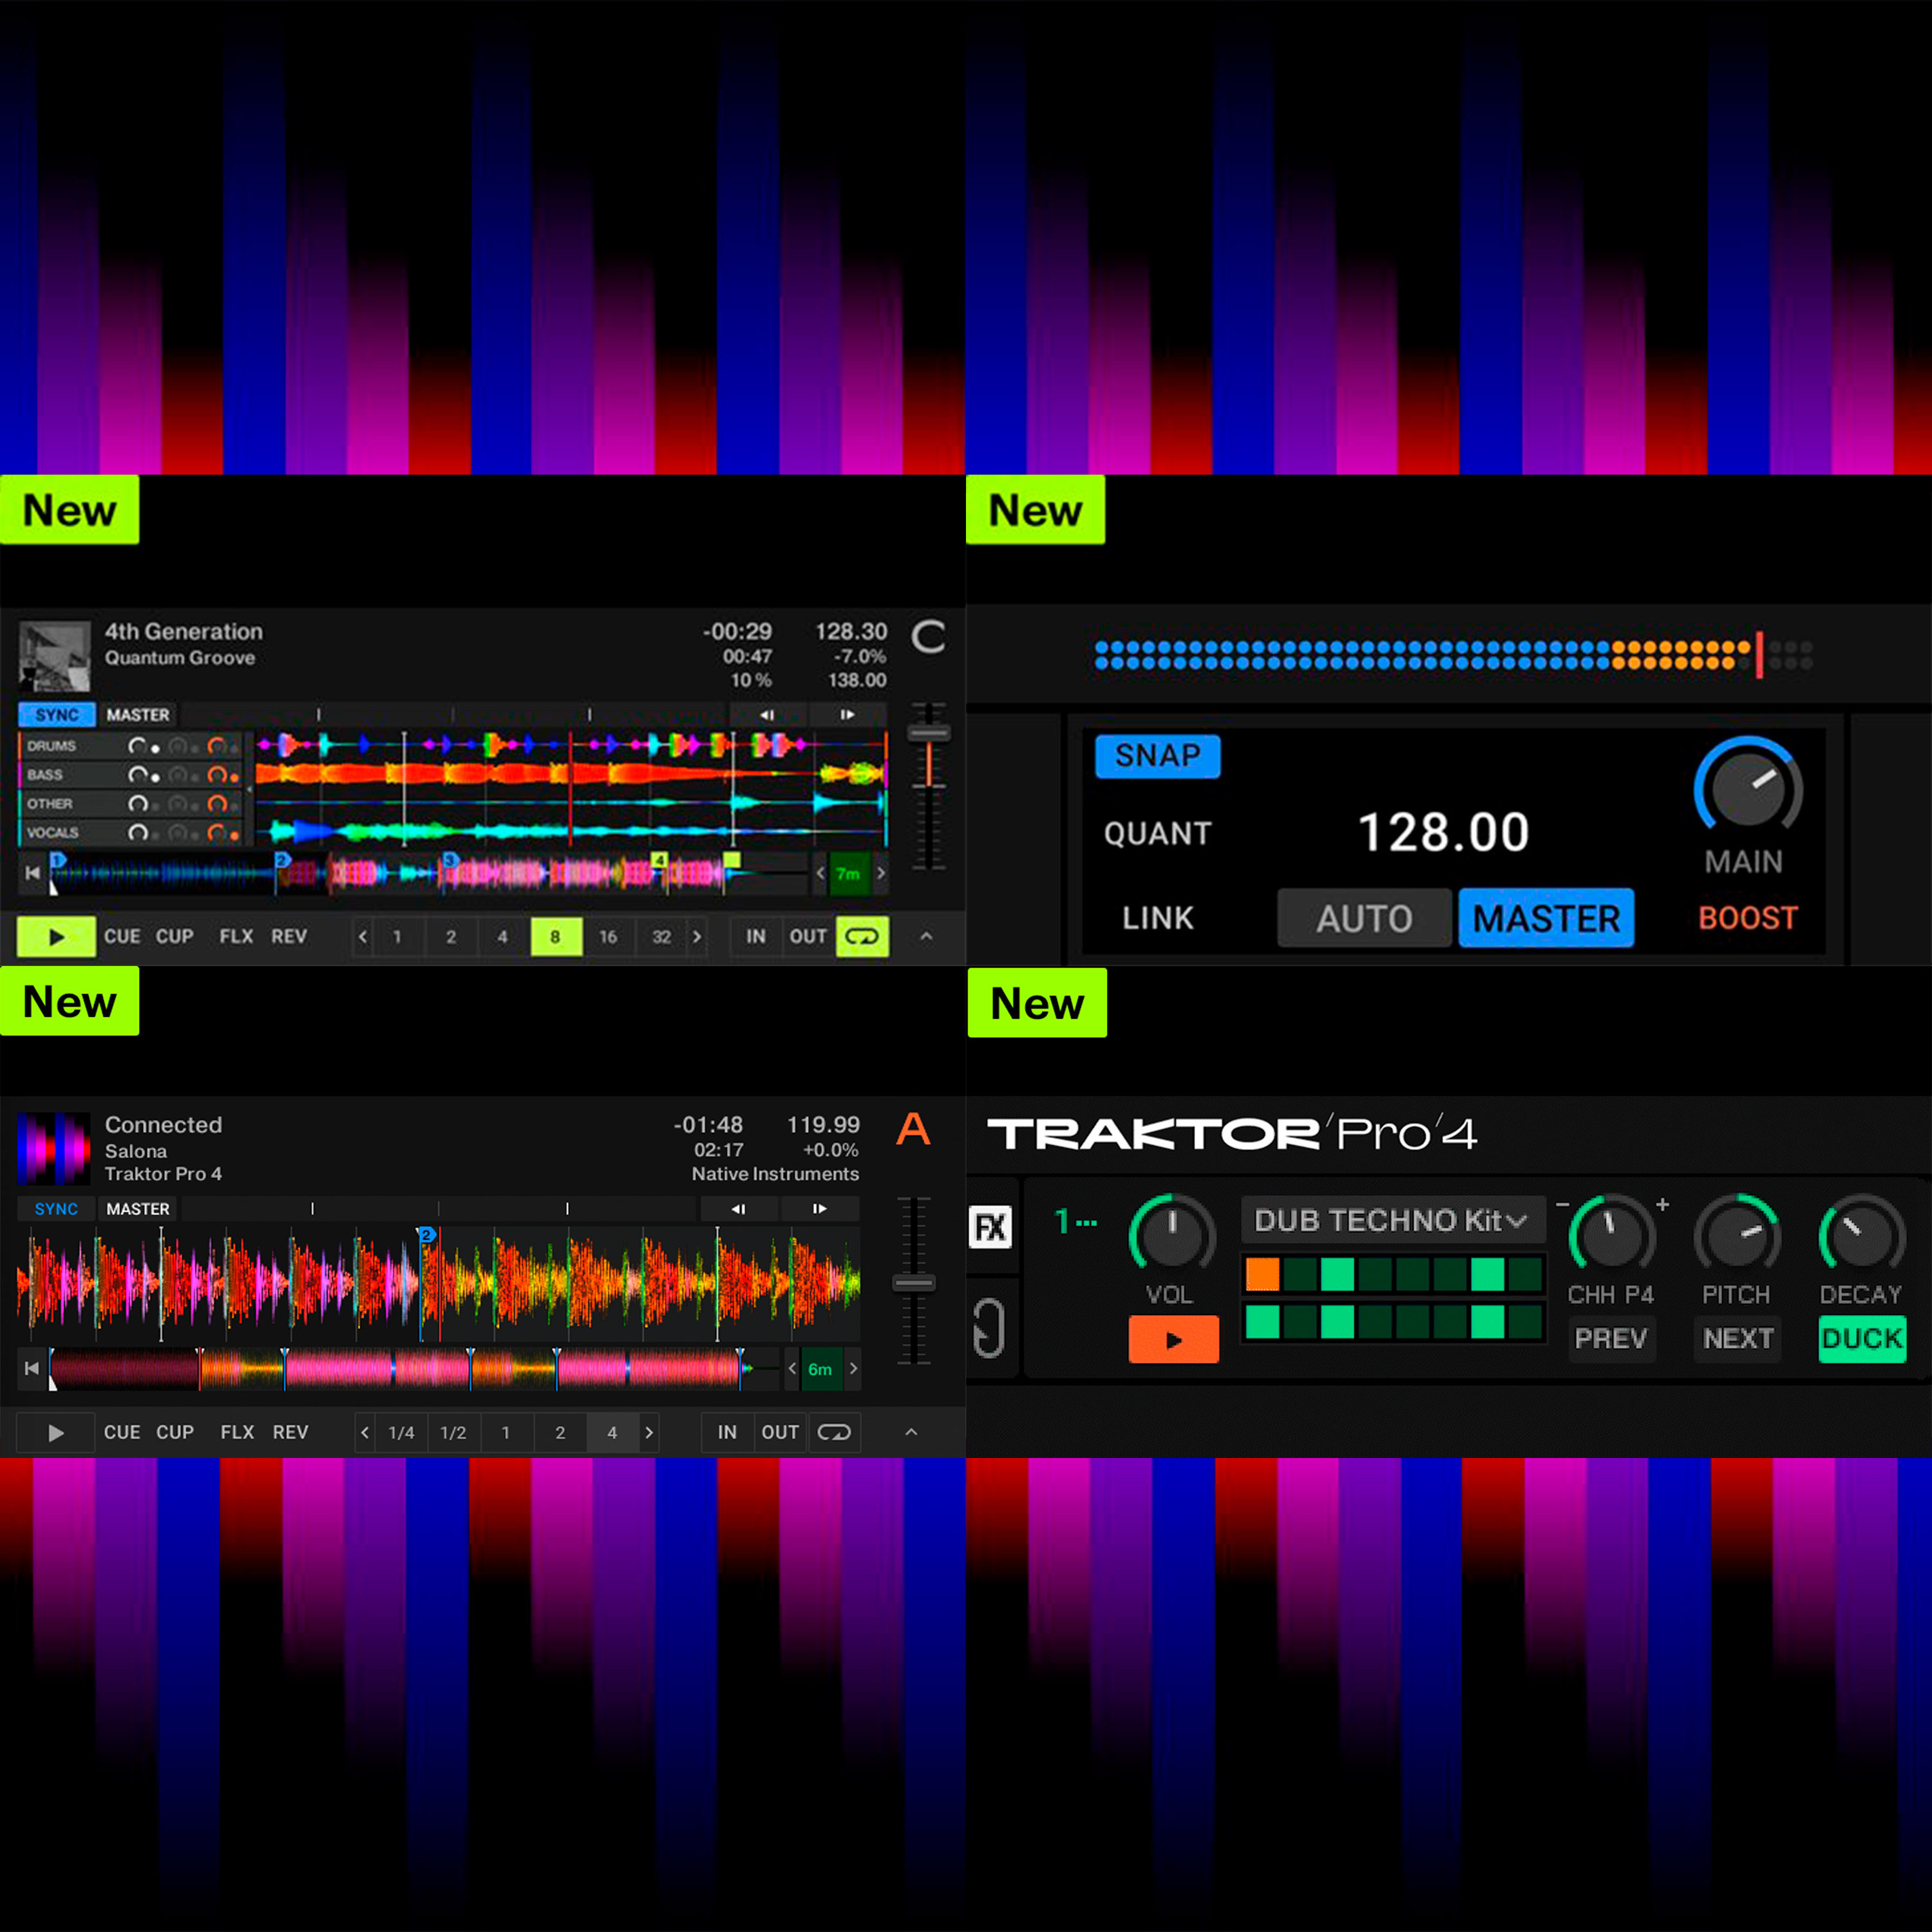Collapse deck C's advanced panel chevron

(926, 937)
